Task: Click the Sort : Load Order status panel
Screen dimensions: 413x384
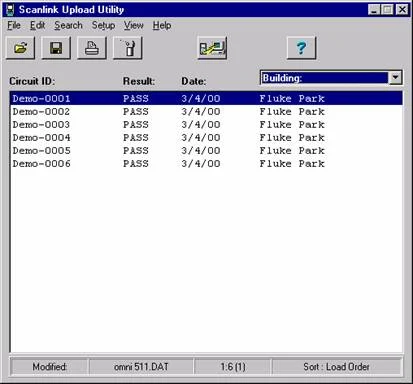Action: [336, 367]
